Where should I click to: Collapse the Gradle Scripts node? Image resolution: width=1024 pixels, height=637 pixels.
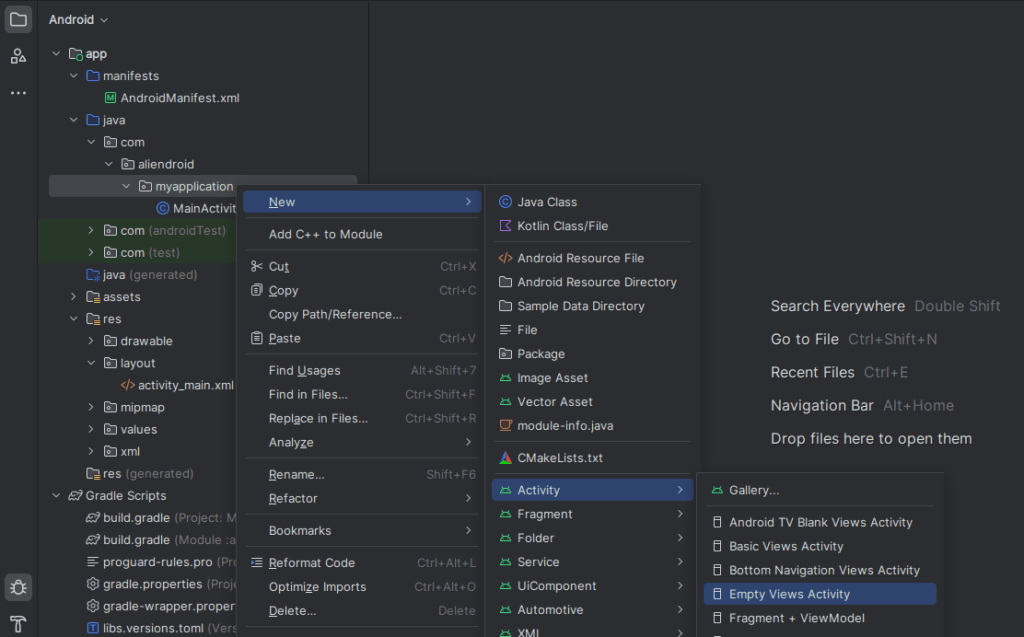tap(56, 496)
